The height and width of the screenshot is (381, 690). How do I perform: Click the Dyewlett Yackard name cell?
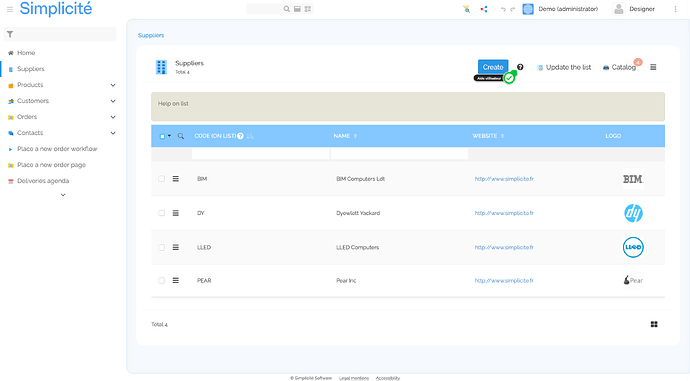(358, 213)
